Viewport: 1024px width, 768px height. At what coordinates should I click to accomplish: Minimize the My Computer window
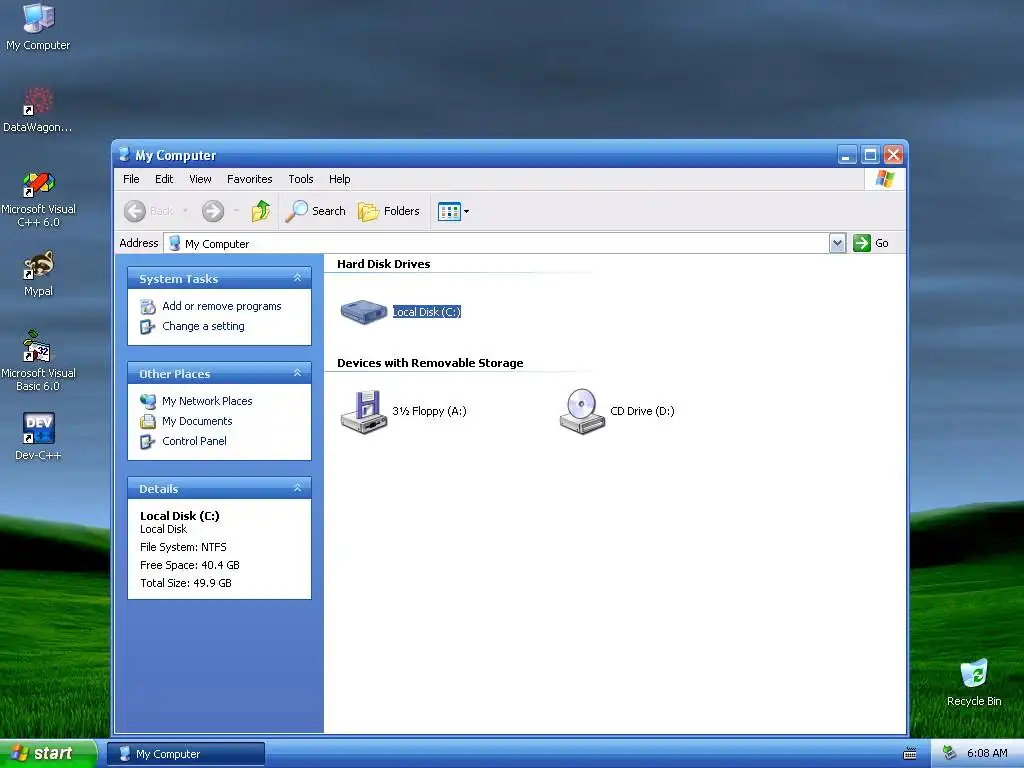[846, 155]
